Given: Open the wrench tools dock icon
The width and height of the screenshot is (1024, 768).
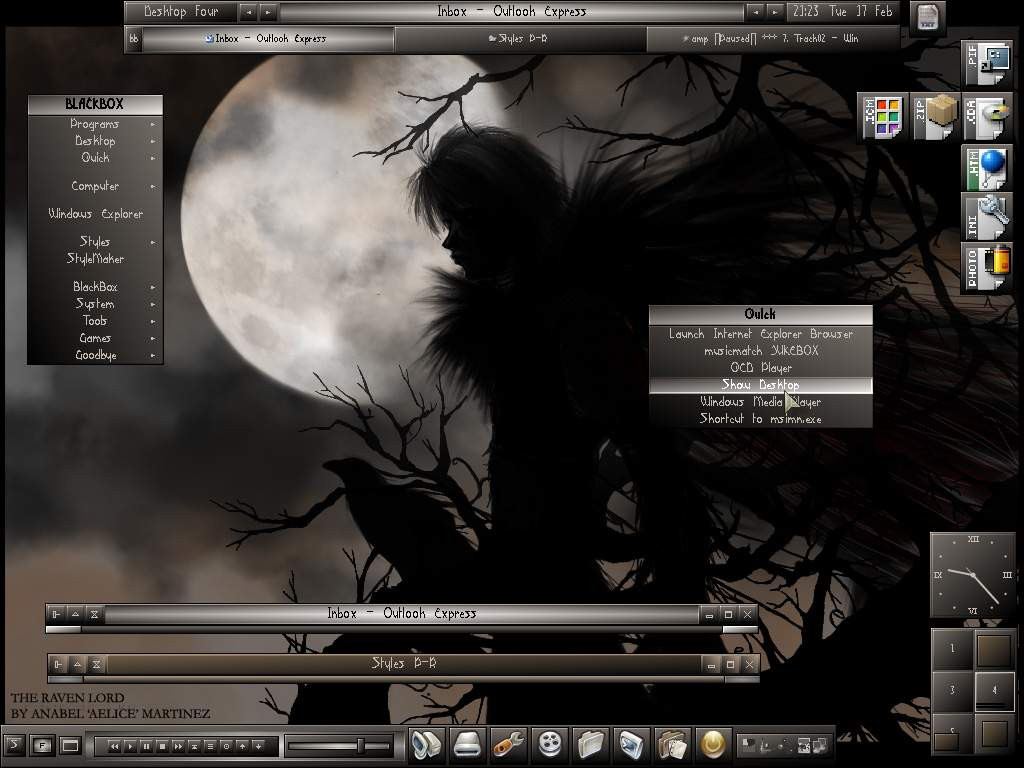Looking at the screenshot, I should pos(509,744).
